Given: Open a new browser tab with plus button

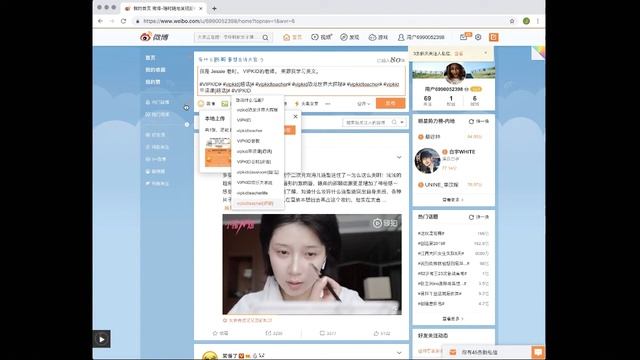Looking at the screenshot, I should pos(214,8).
